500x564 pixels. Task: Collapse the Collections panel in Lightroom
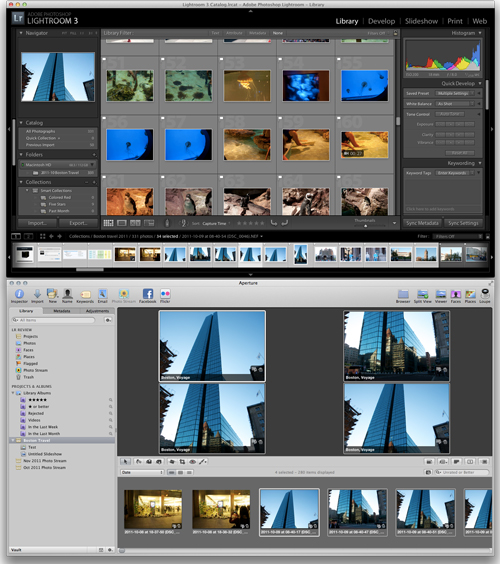click(x=21, y=182)
